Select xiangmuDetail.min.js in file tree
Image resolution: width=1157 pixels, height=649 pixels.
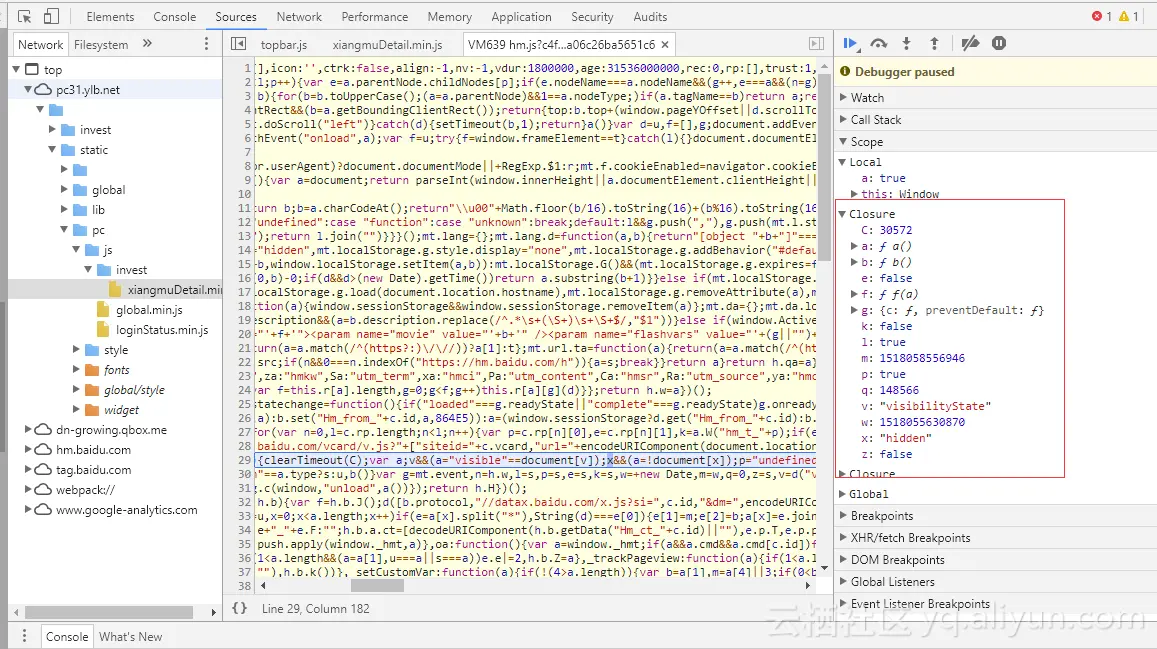tap(174, 290)
